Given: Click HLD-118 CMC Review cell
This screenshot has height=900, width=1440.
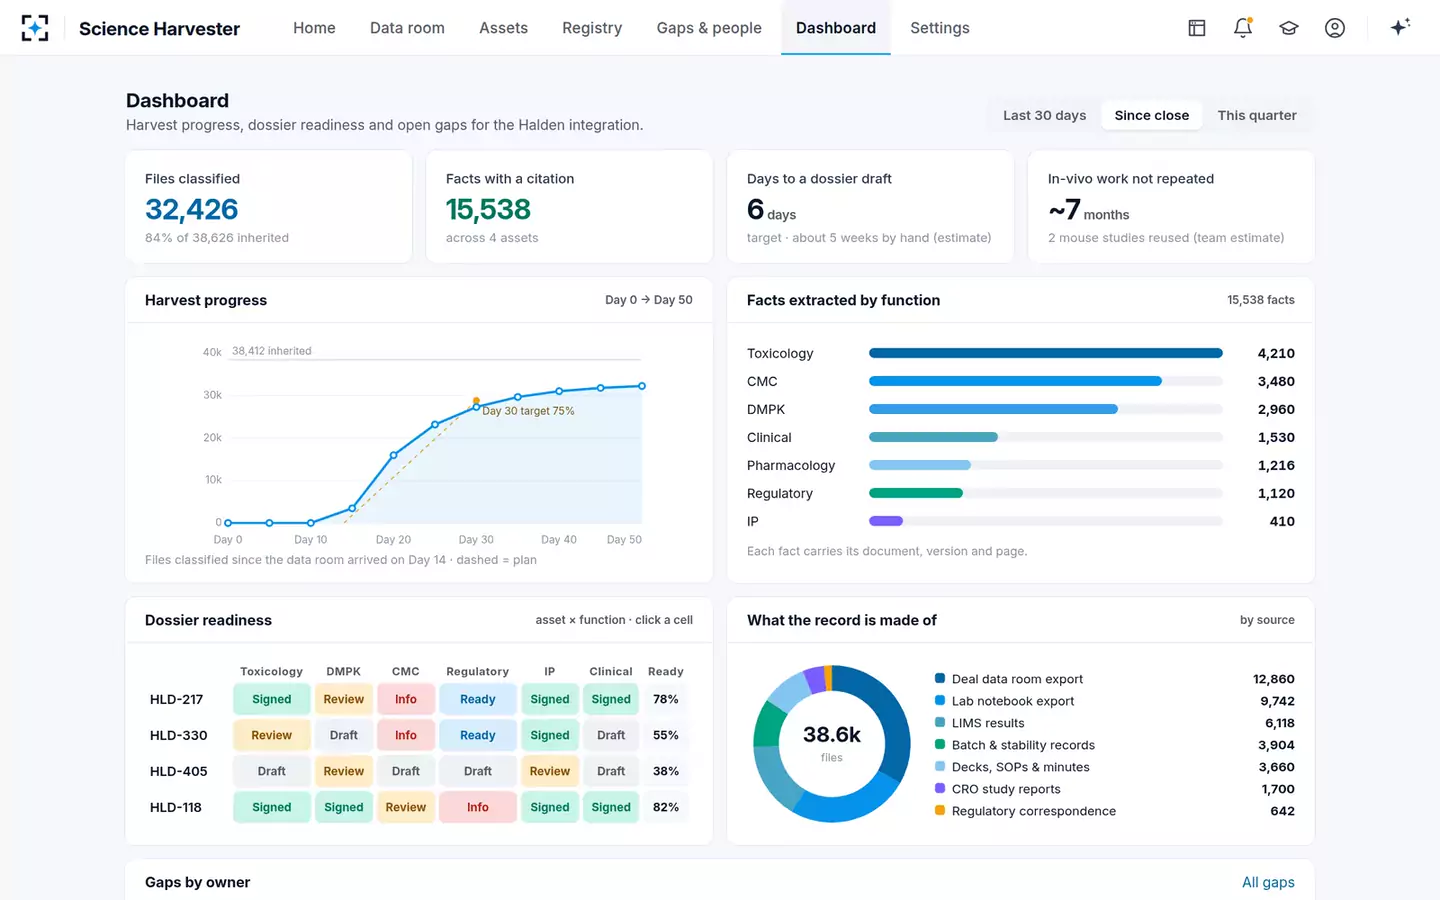Looking at the screenshot, I should (406, 807).
